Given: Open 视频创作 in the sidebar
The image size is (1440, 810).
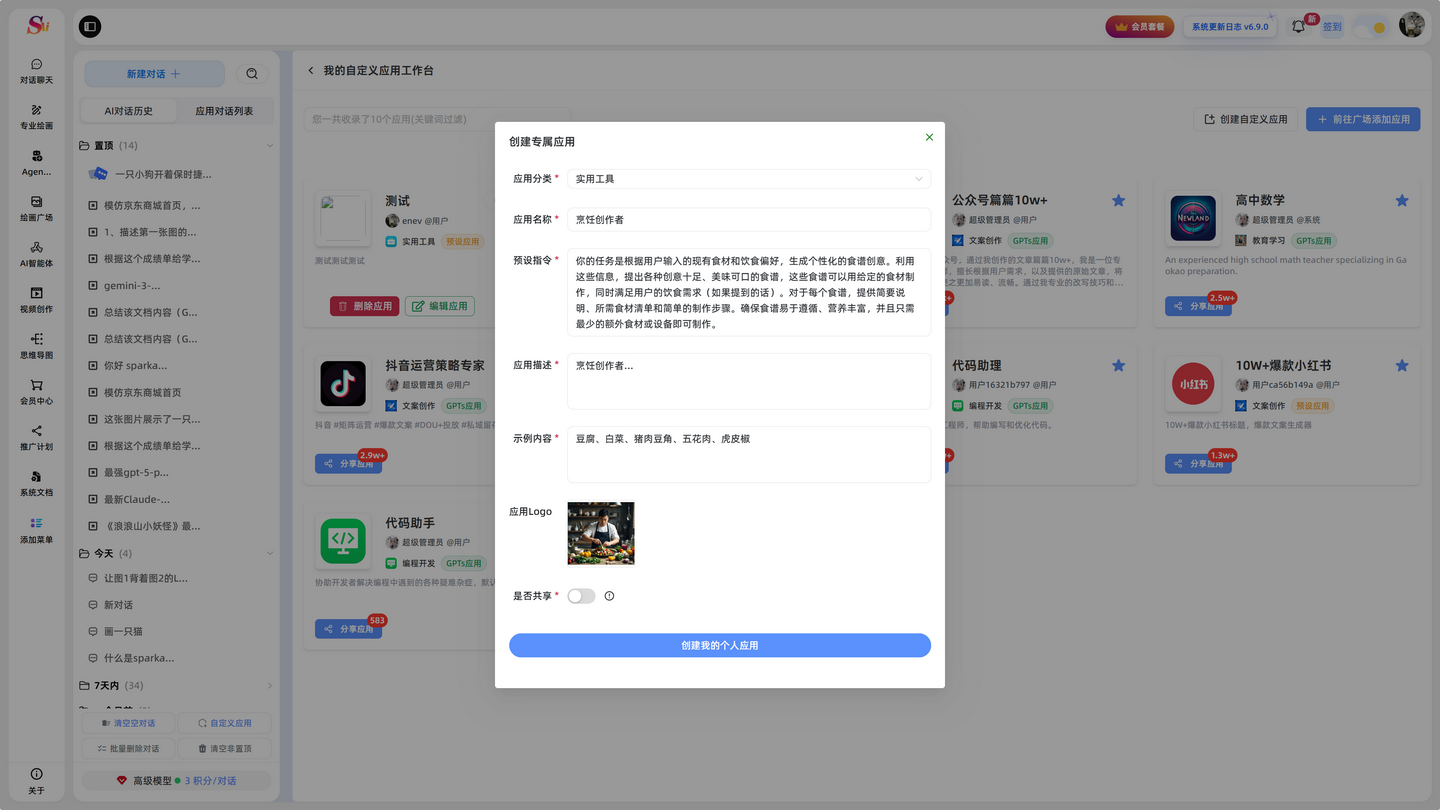Looking at the screenshot, I should [36, 300].
